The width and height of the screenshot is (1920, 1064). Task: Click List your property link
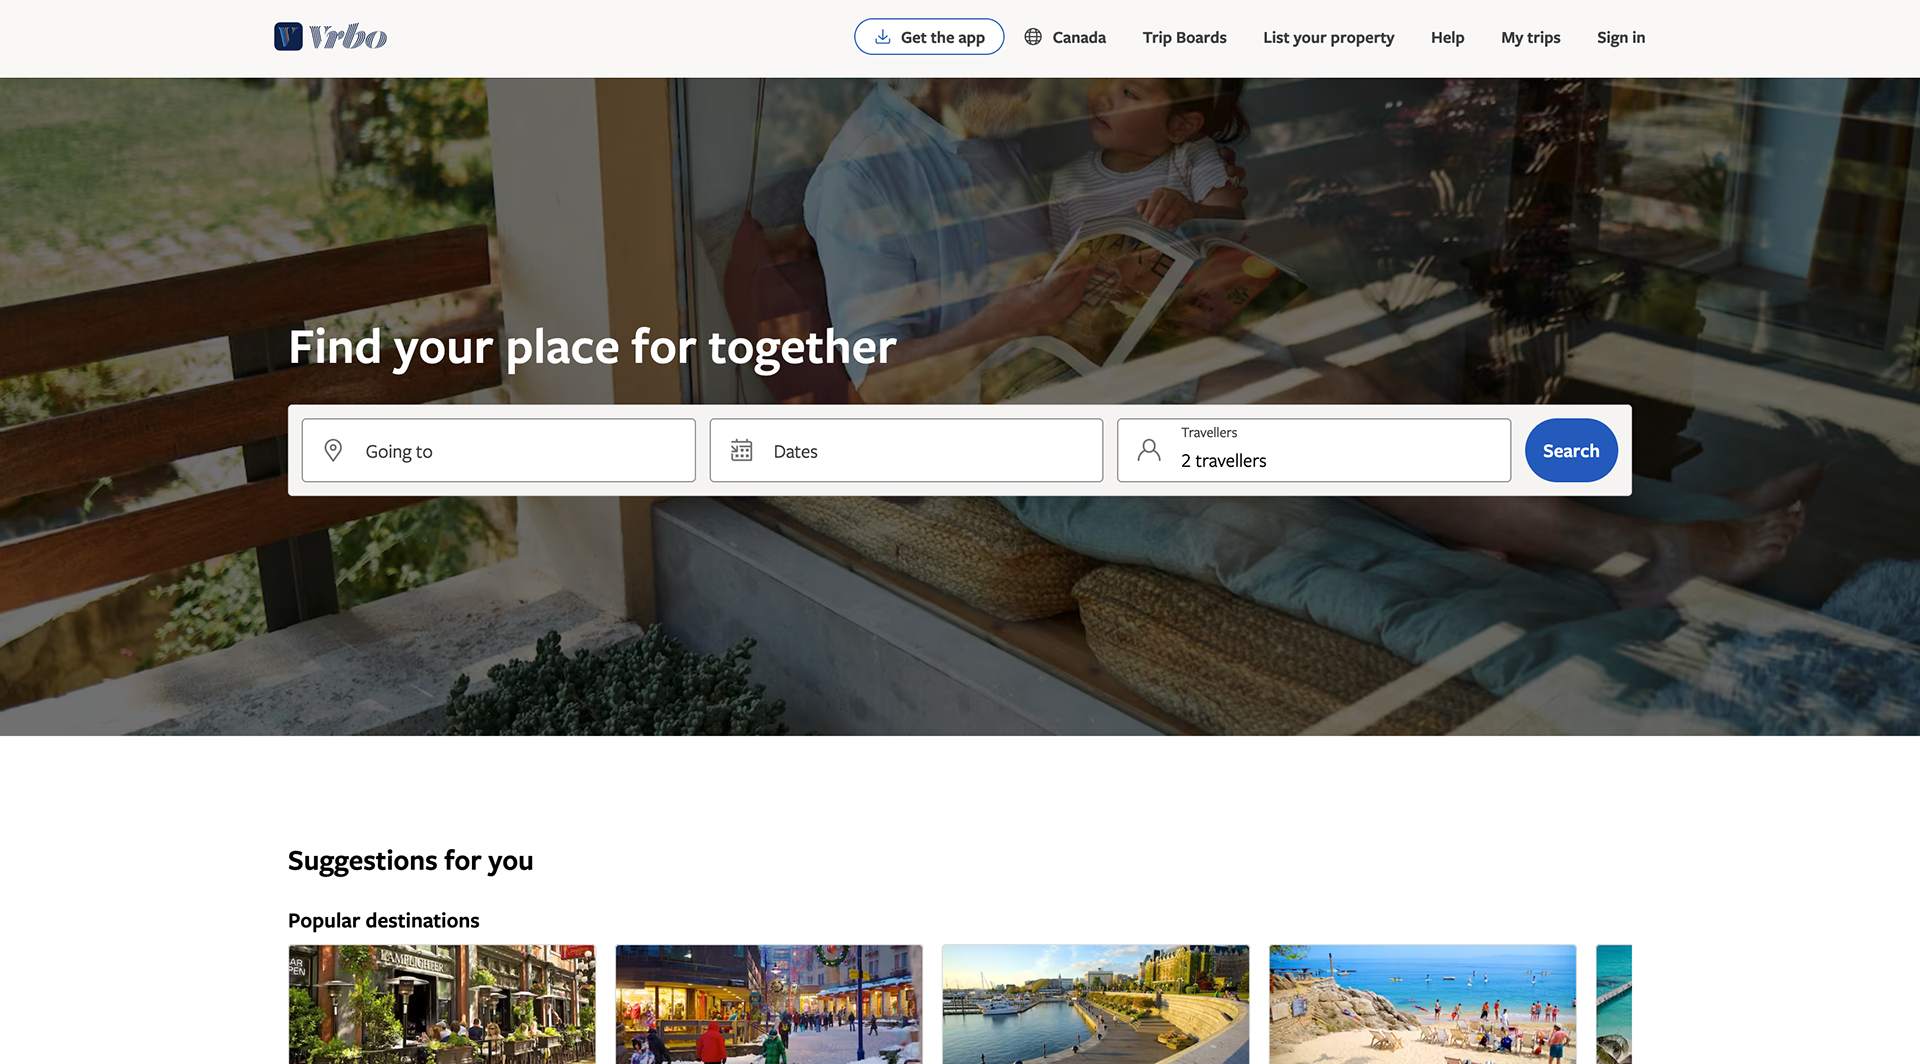[x=1328, y=37]
